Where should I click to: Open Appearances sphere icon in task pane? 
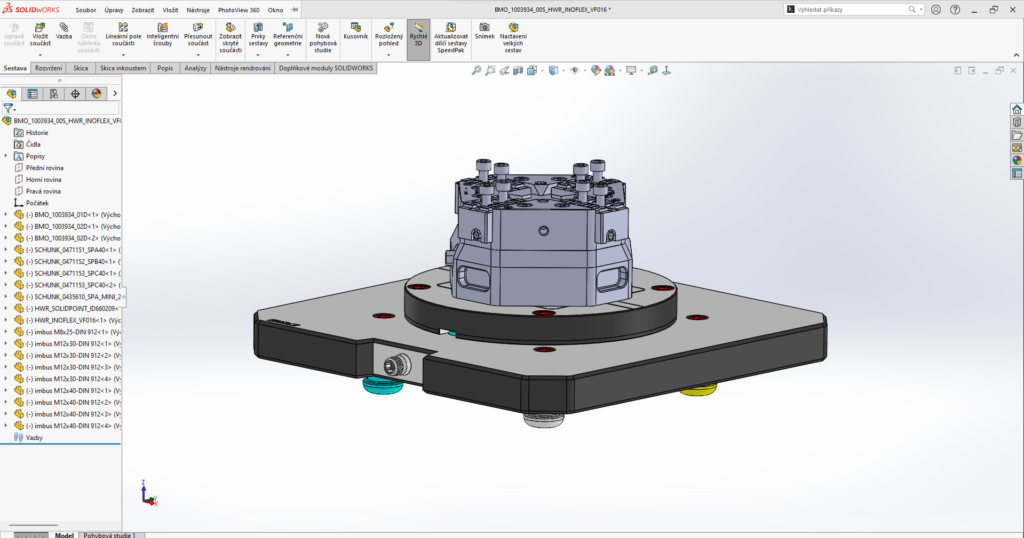(1017, 161)
